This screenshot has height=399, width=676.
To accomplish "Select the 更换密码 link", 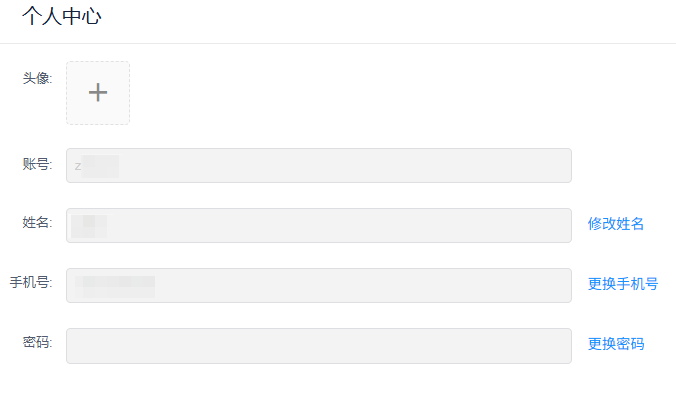I will (616, 344).
